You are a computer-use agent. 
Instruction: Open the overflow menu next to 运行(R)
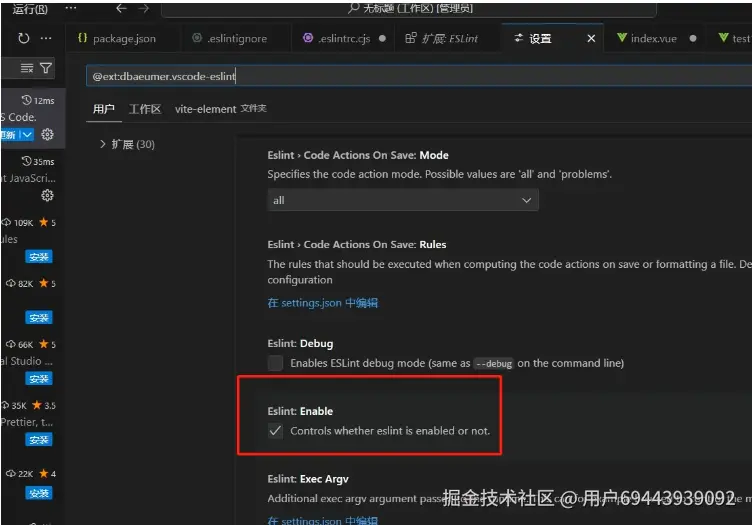[x=70, y=8]
